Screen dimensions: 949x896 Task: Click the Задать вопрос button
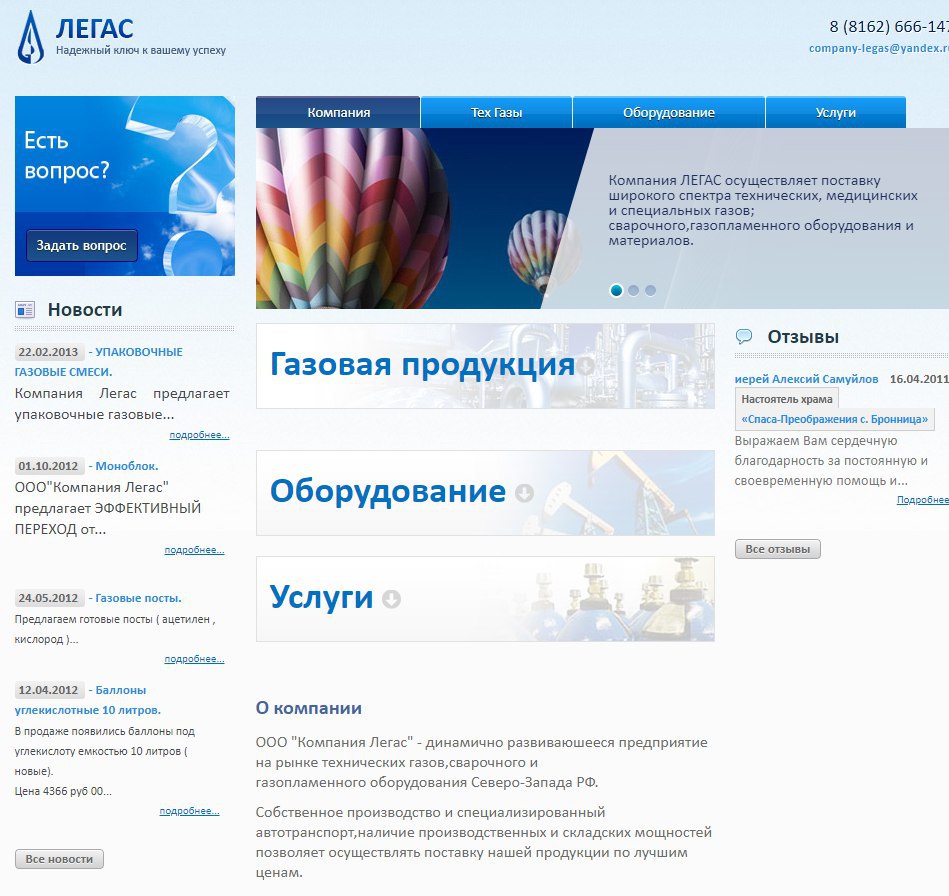tap(82, 245)
